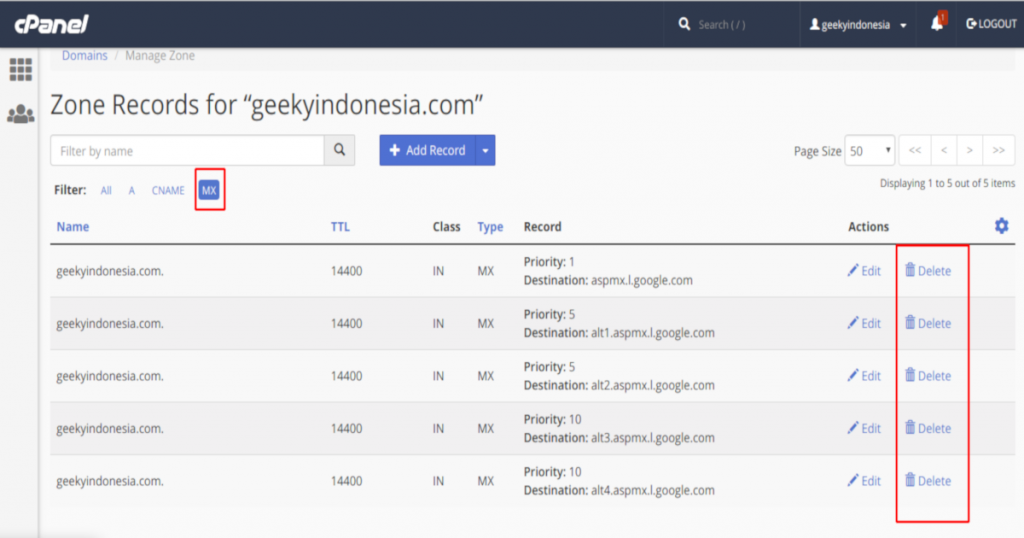
Task: Edit the alt2.aspmx.l.google.com record
Action: (x=864, y=375)
